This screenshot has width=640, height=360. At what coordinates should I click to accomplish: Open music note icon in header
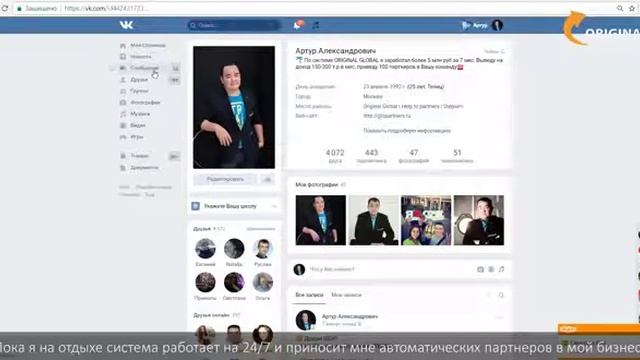pyautogui.click(x=316, y=25)
